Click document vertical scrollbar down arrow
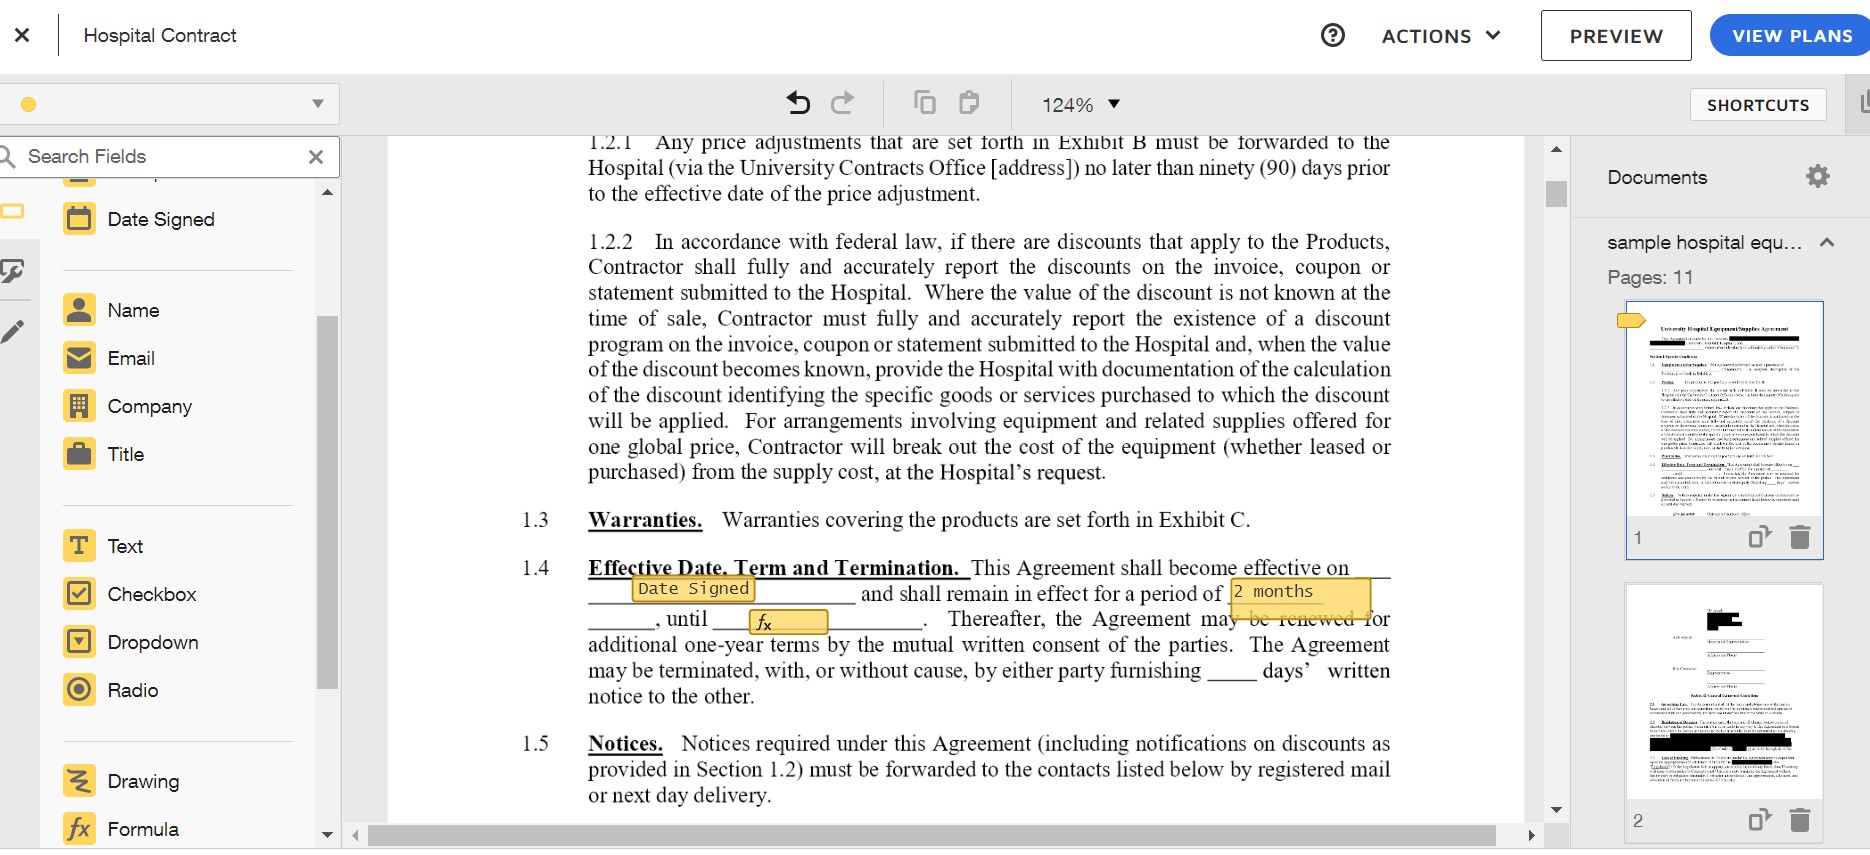 pos(1556,810)
